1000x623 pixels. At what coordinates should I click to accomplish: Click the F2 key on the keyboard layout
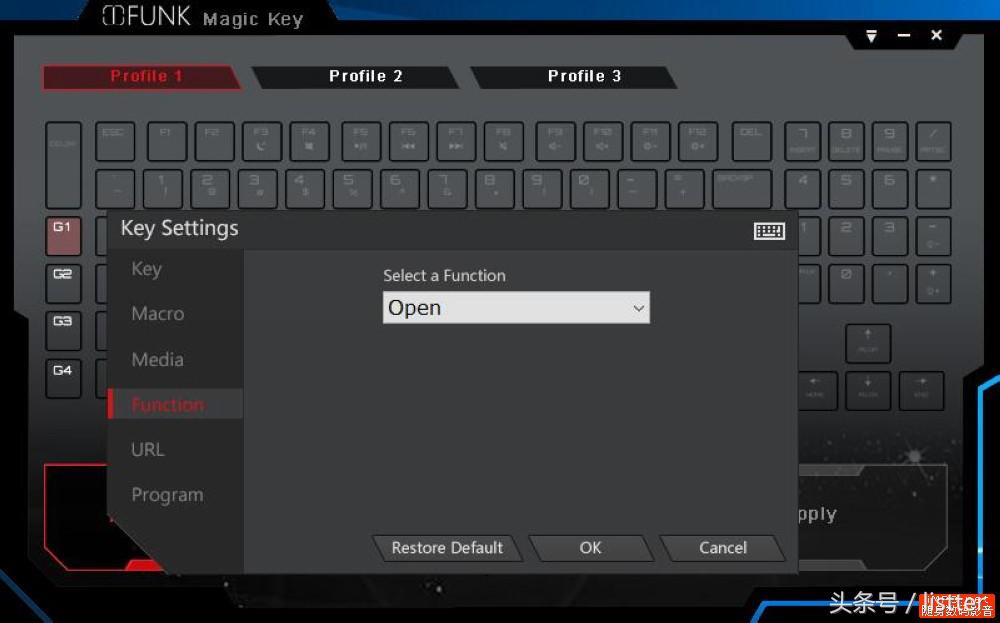(x=214, y=141)
